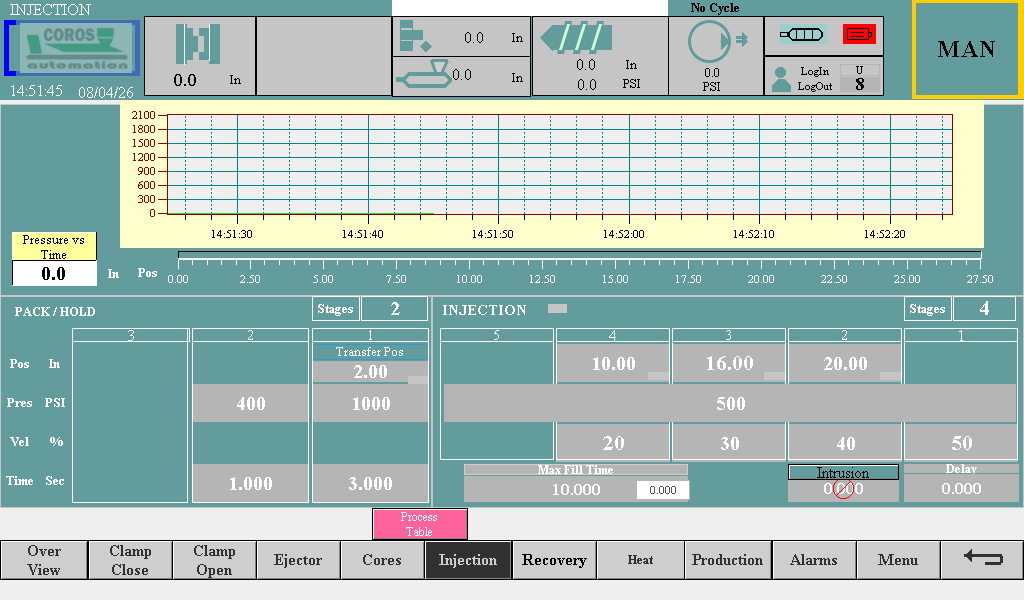Viewport: 1024px width, 600px height.
Task: Toggle the MAN manual mode button
Action: point(966,50)
